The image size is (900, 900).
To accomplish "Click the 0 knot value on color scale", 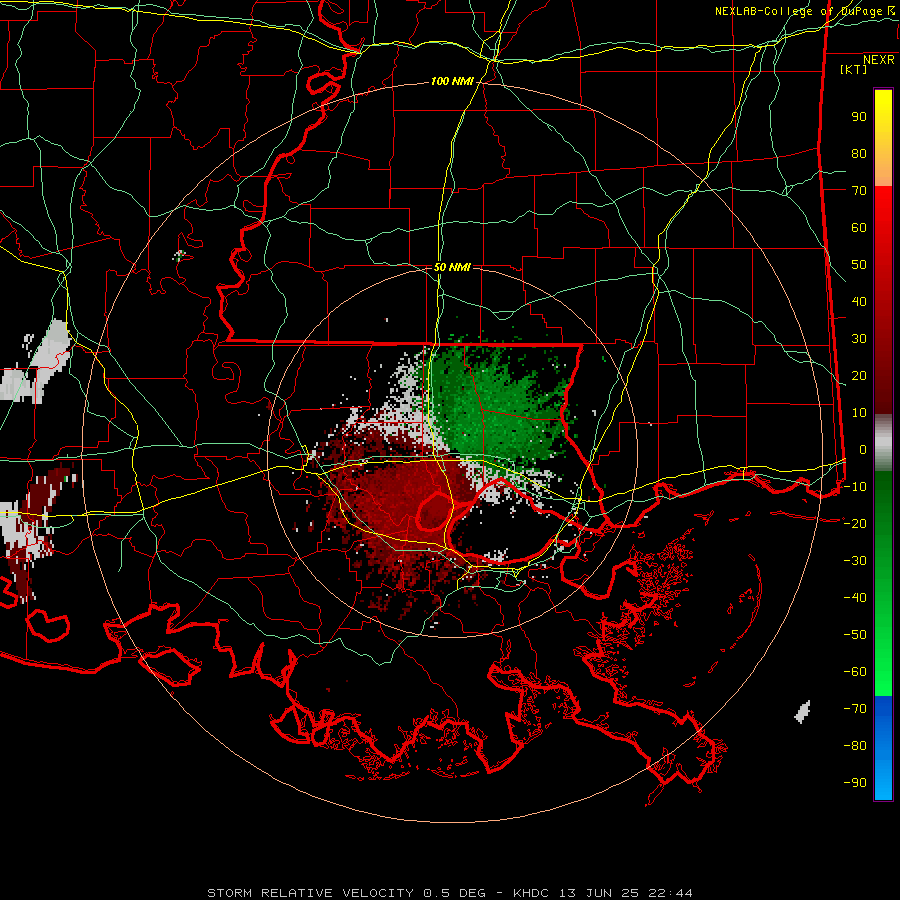I will [863, 450].
